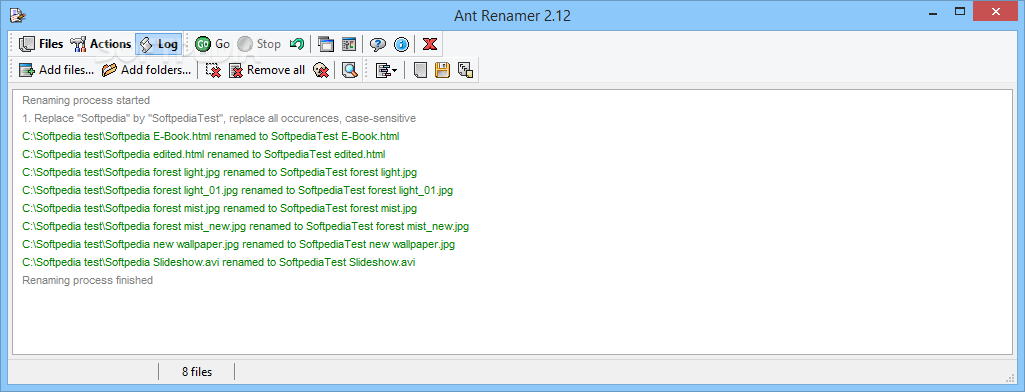Toggle always-on-top window icon
This screenshot has width=1025, height=392.
326,44
